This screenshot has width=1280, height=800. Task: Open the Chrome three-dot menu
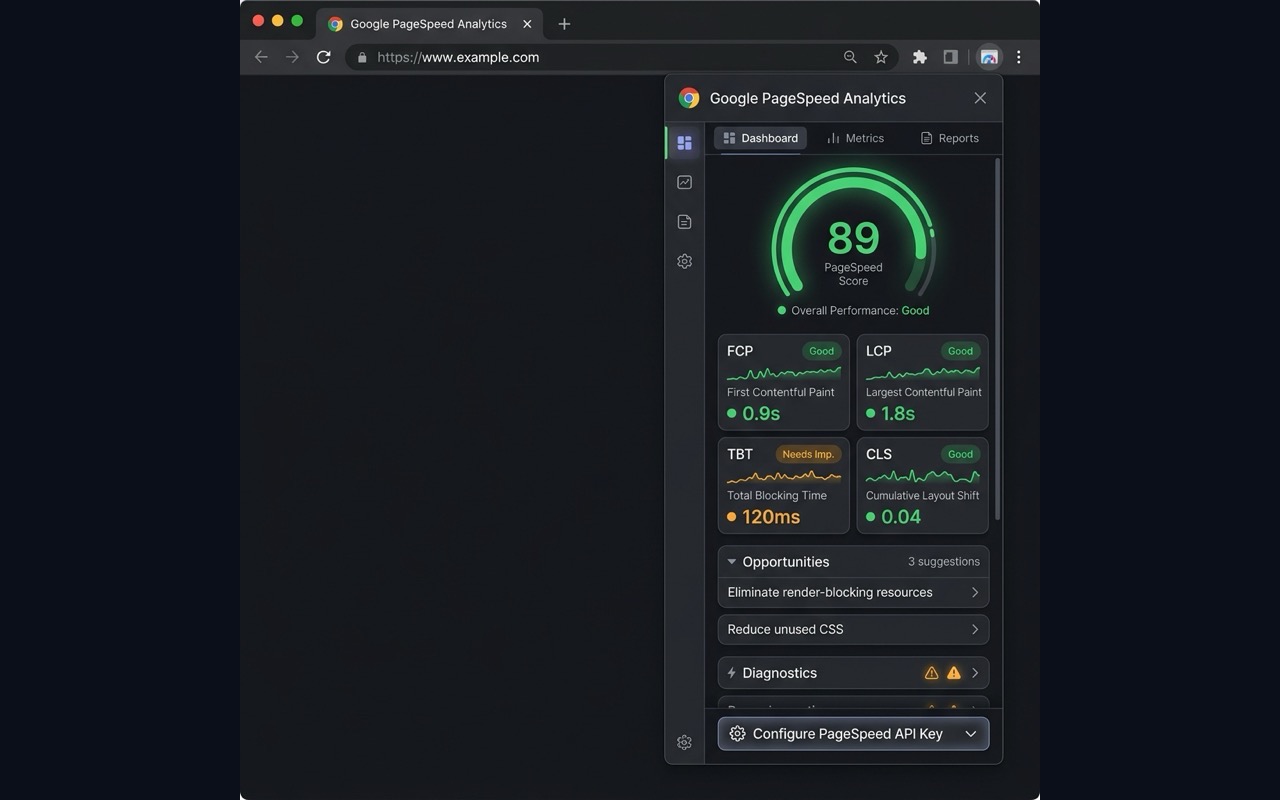pyautogui.click(x=1018, y=57)
